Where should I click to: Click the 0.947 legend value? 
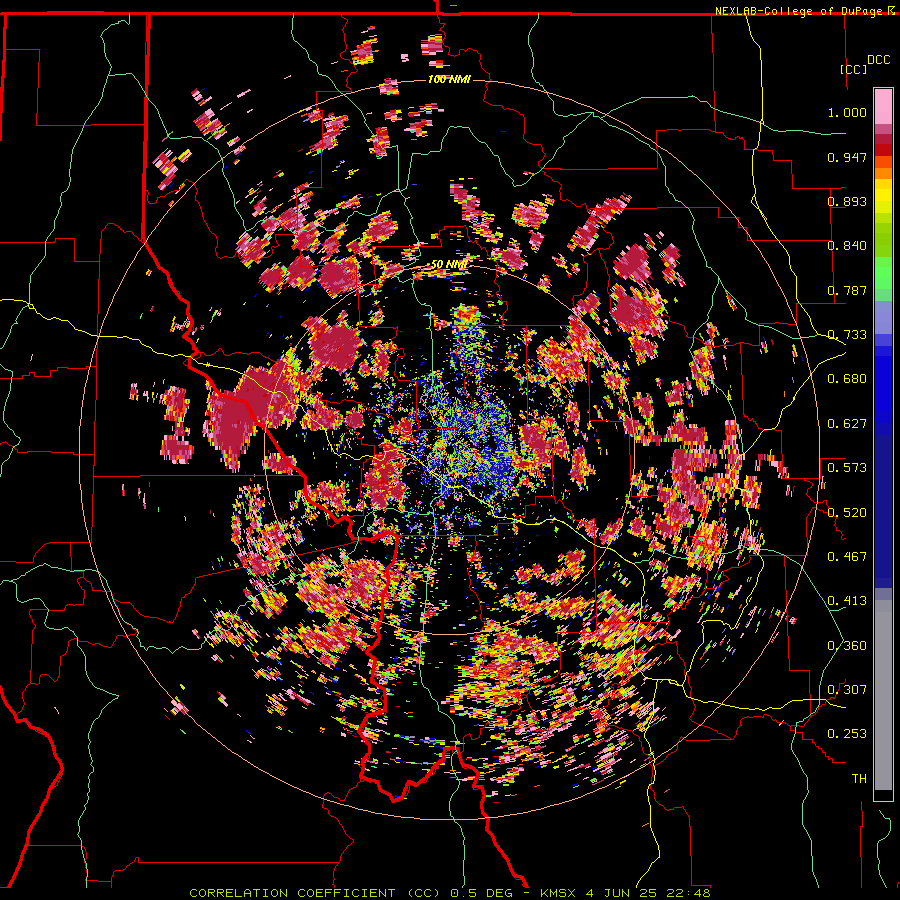click(847, 157)
